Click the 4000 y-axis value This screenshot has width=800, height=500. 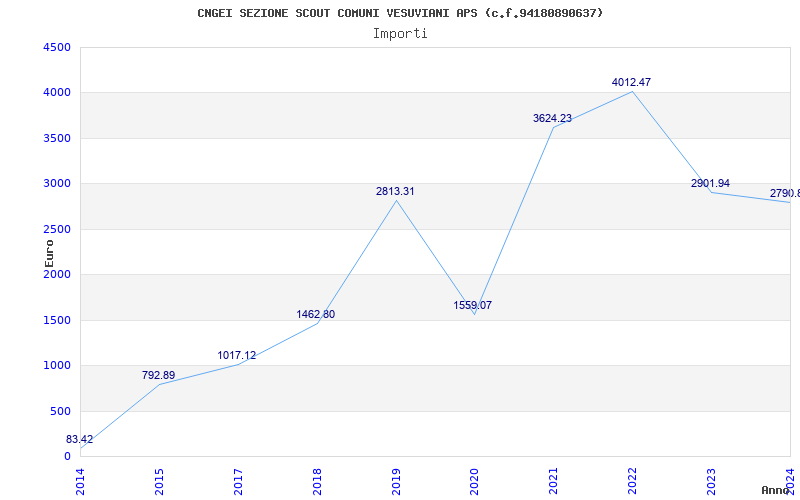[x=57, y=93]
